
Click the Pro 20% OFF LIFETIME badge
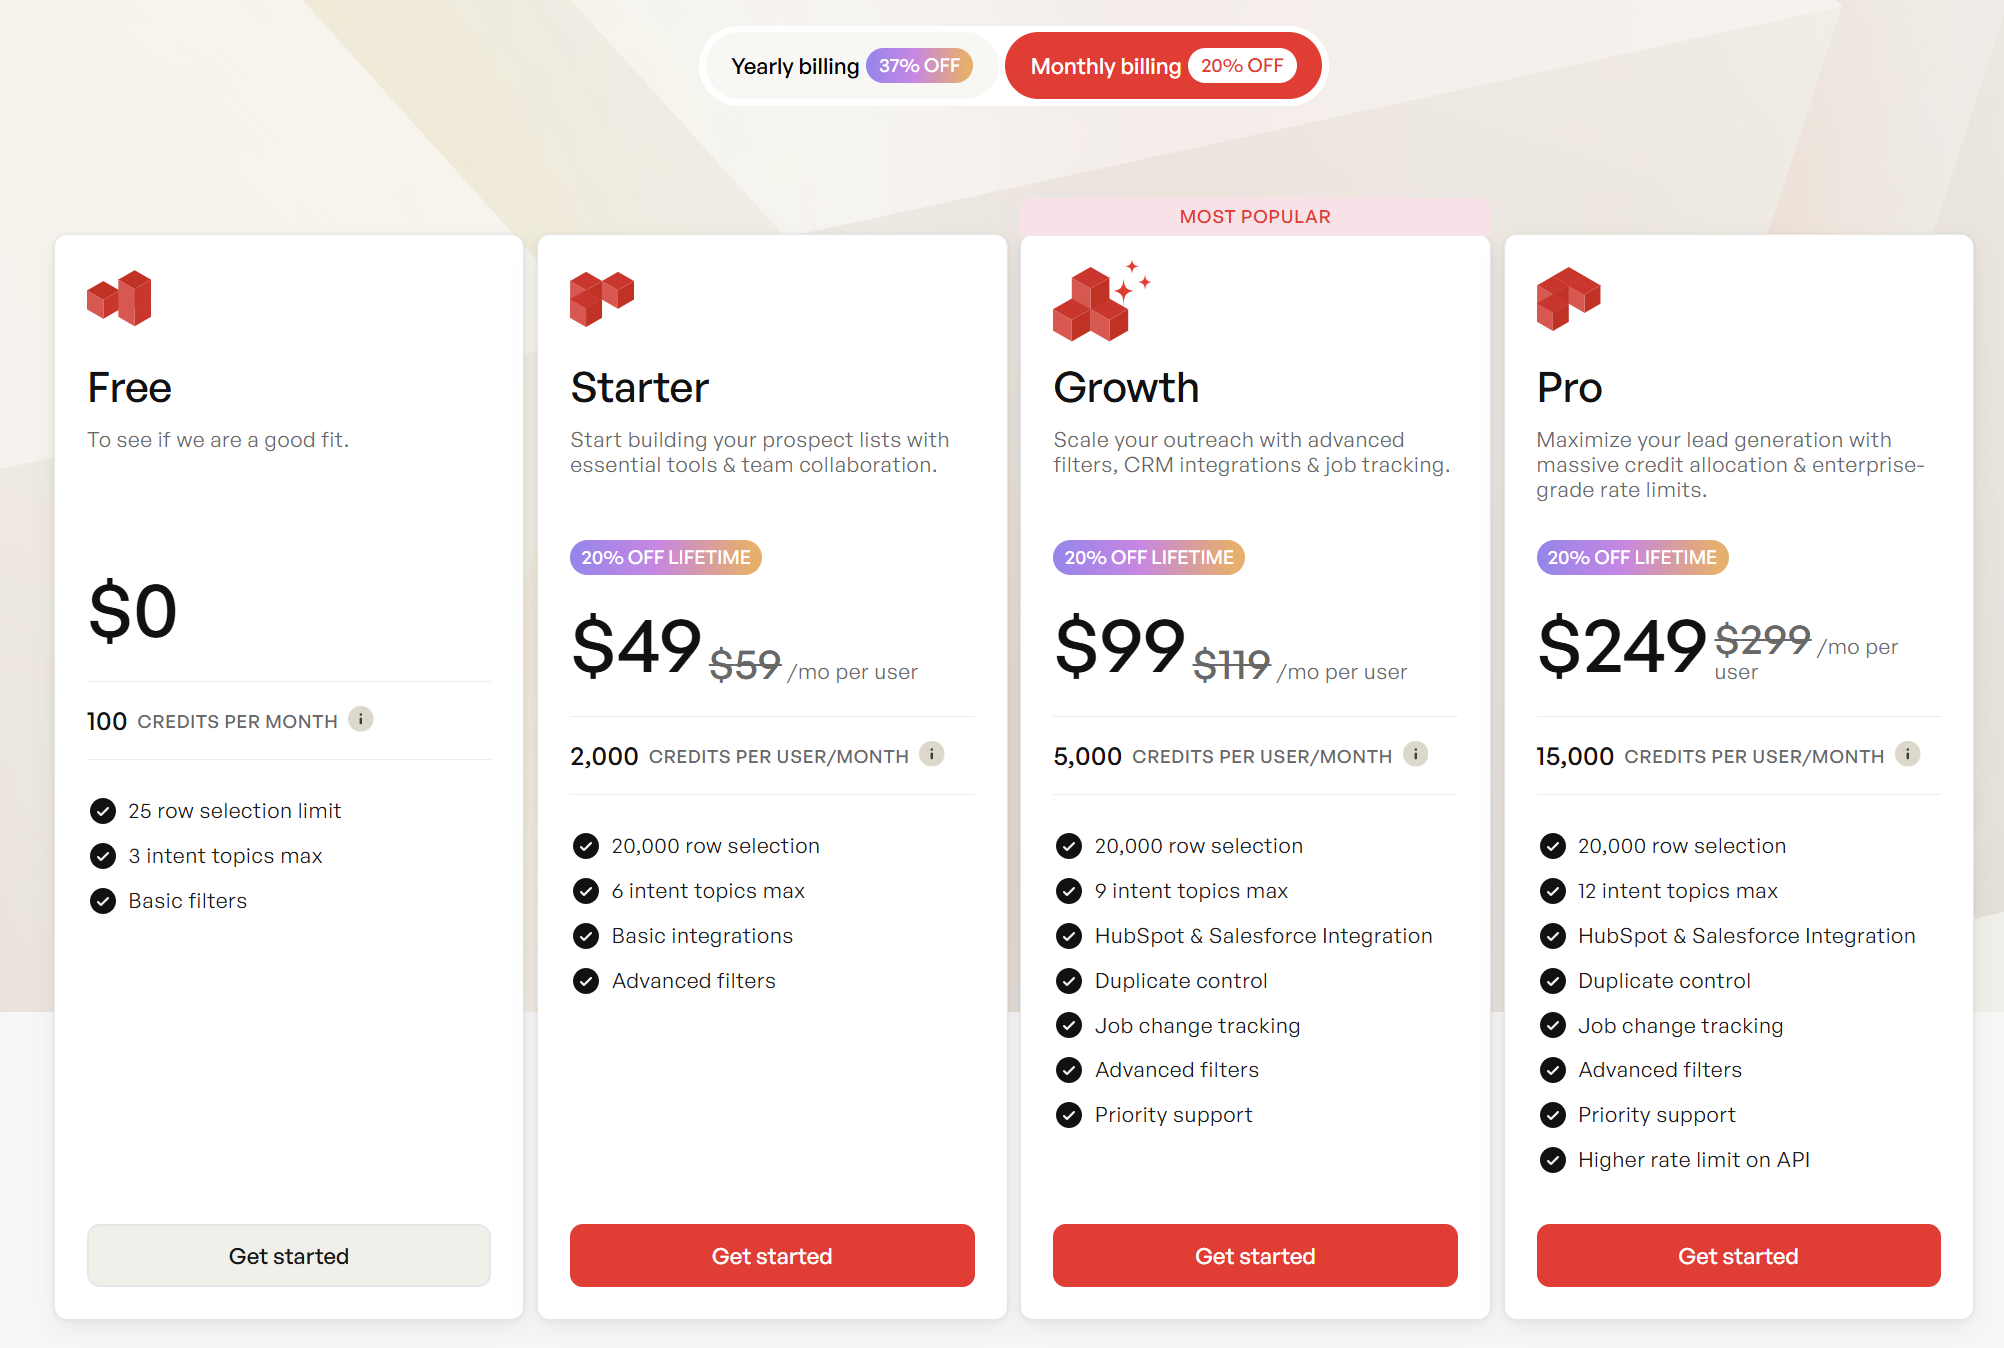click(x=1632, y=558)
